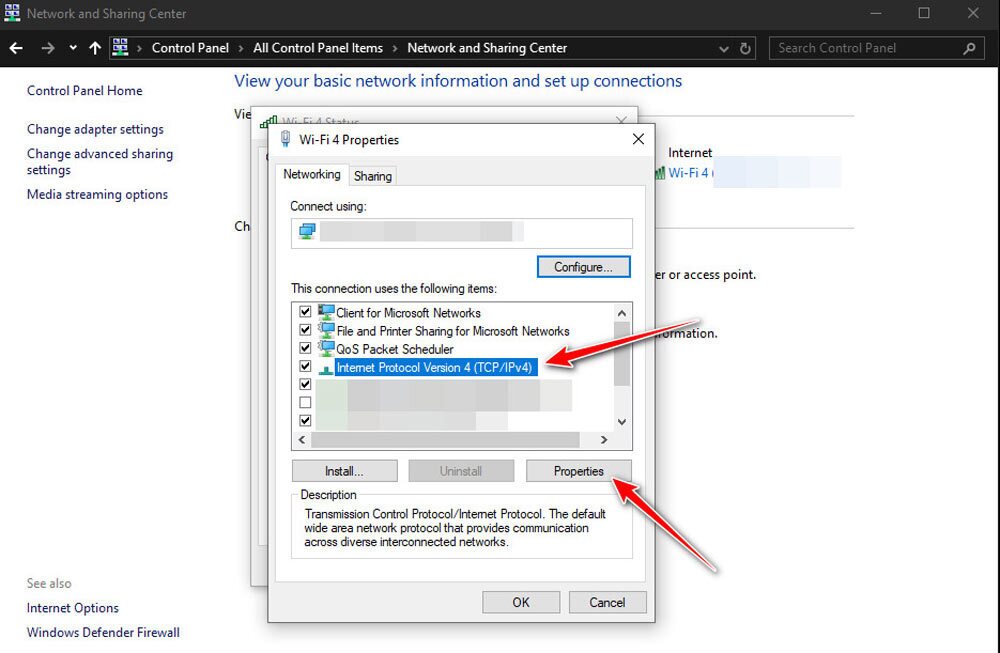Open Windows Defender Firewall link
Viewport: 1000px width, 653px height.
103,632
